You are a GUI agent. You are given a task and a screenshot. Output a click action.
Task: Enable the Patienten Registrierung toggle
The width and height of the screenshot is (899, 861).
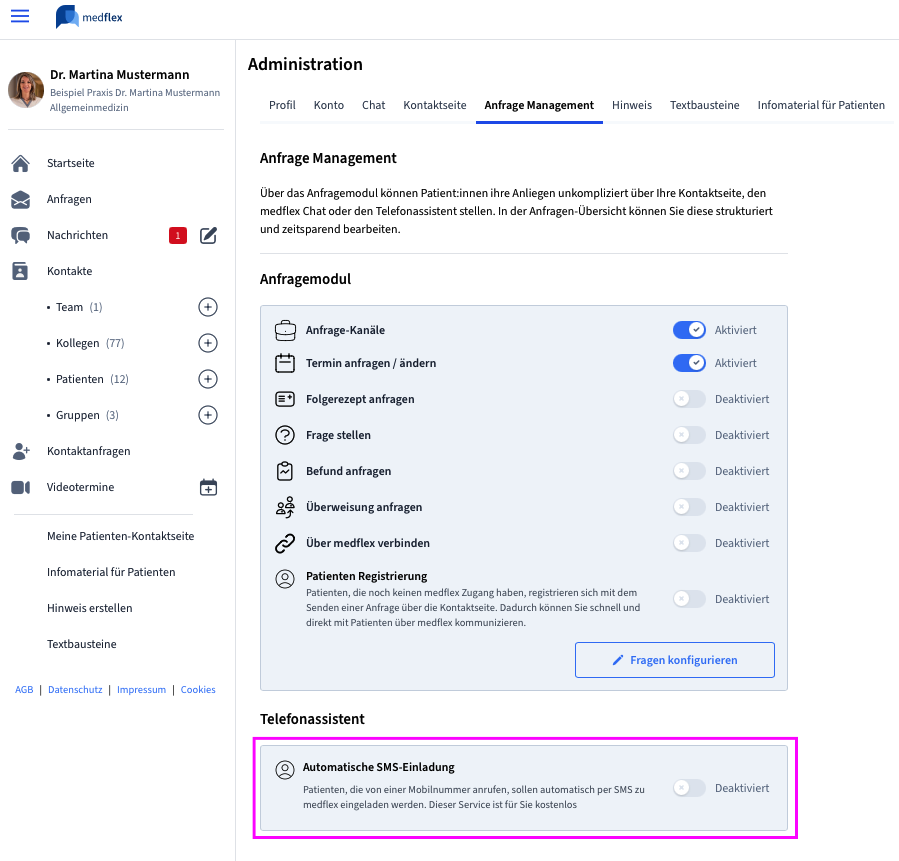pos(689,599)
